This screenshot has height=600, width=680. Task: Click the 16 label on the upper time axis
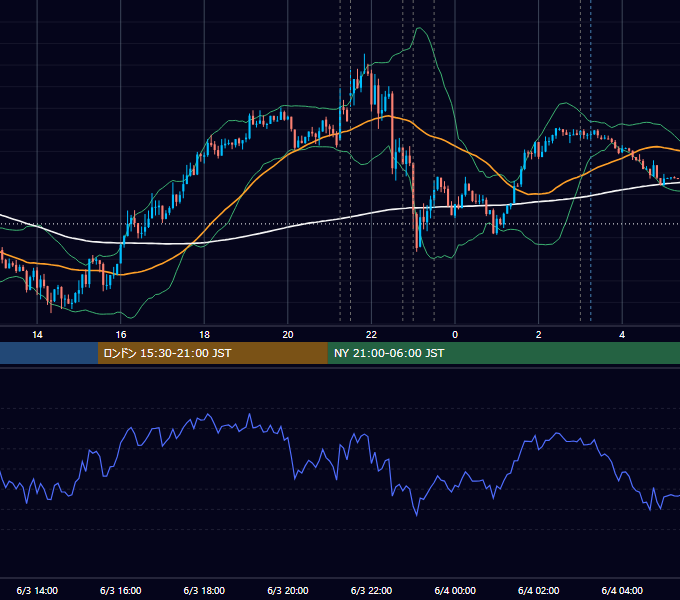[x=121, y=335]
